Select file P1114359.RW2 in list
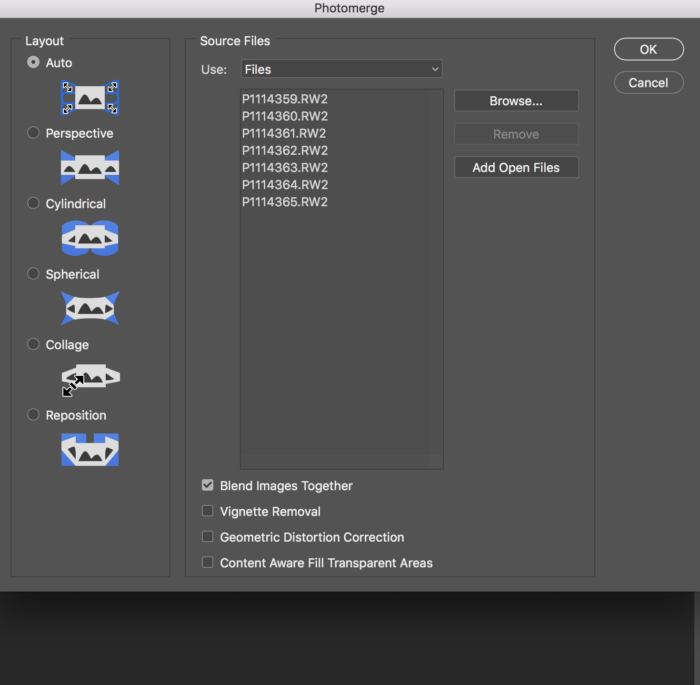The width and height of the screenshot is (700, 685). [285, 99]
